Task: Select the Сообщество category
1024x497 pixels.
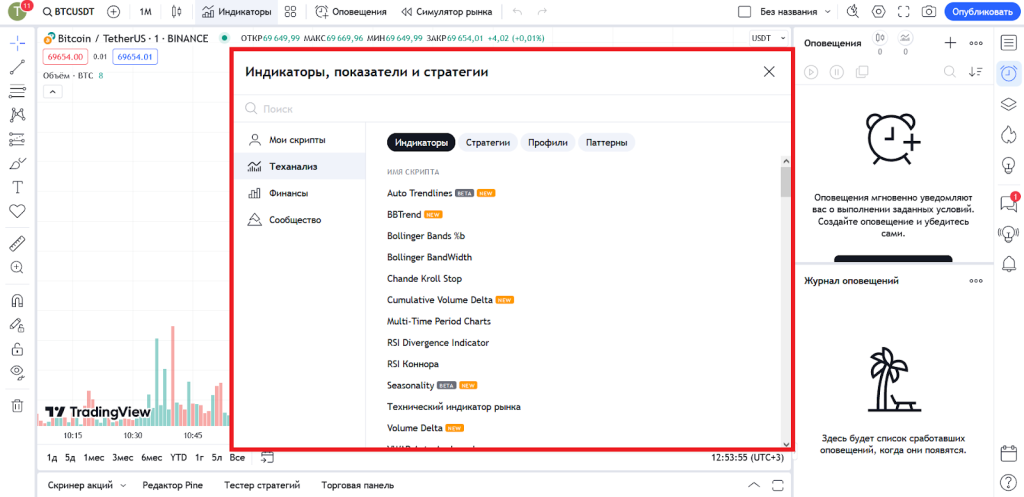Action: tap(300, 220)
